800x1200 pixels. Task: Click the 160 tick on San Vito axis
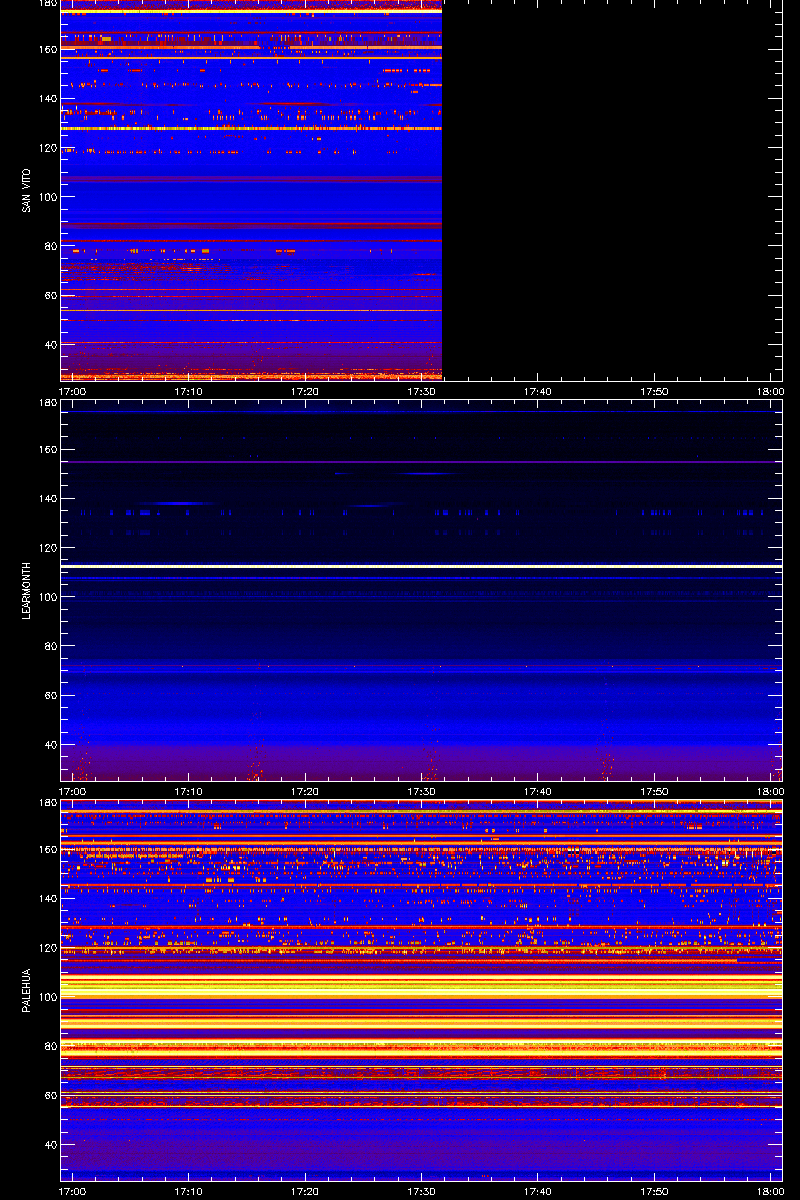pos(47,50)
